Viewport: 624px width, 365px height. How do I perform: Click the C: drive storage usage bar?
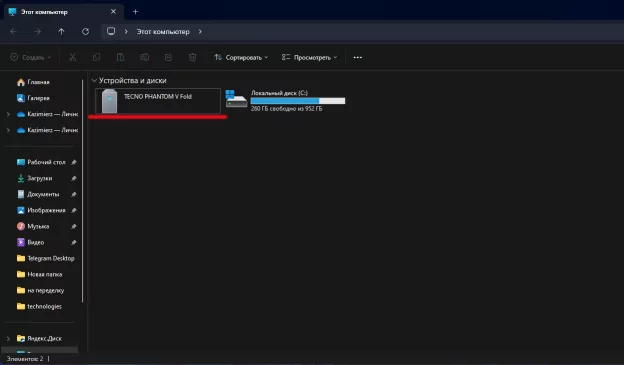[298, 101]
